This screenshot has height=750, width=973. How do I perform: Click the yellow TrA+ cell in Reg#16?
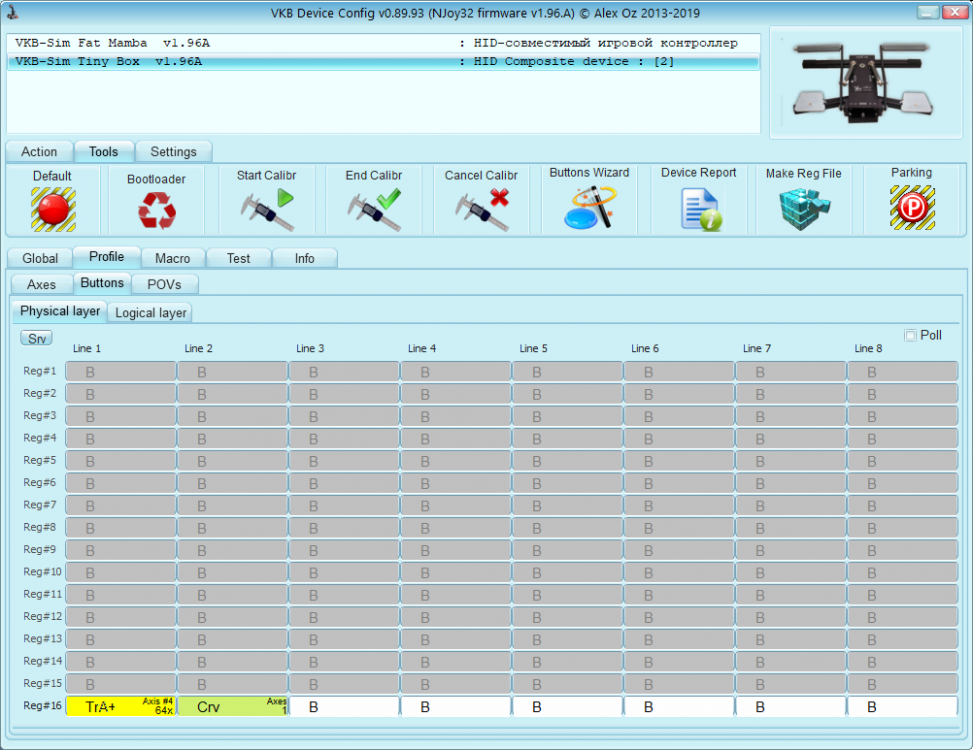(121, 707)
